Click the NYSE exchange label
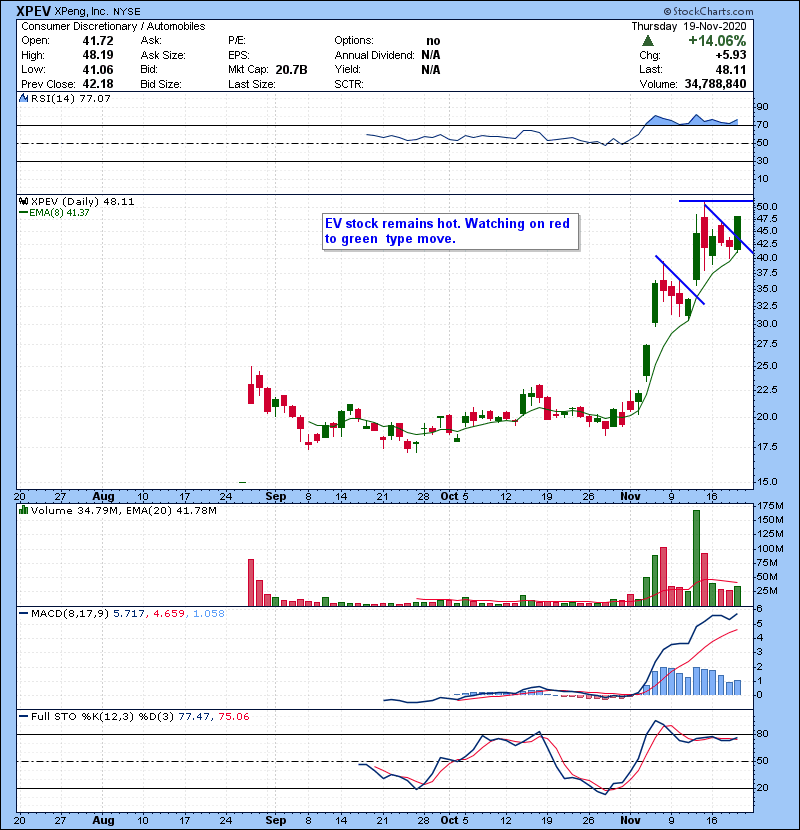This screenshot has height=830, width=800. (127, 12)
